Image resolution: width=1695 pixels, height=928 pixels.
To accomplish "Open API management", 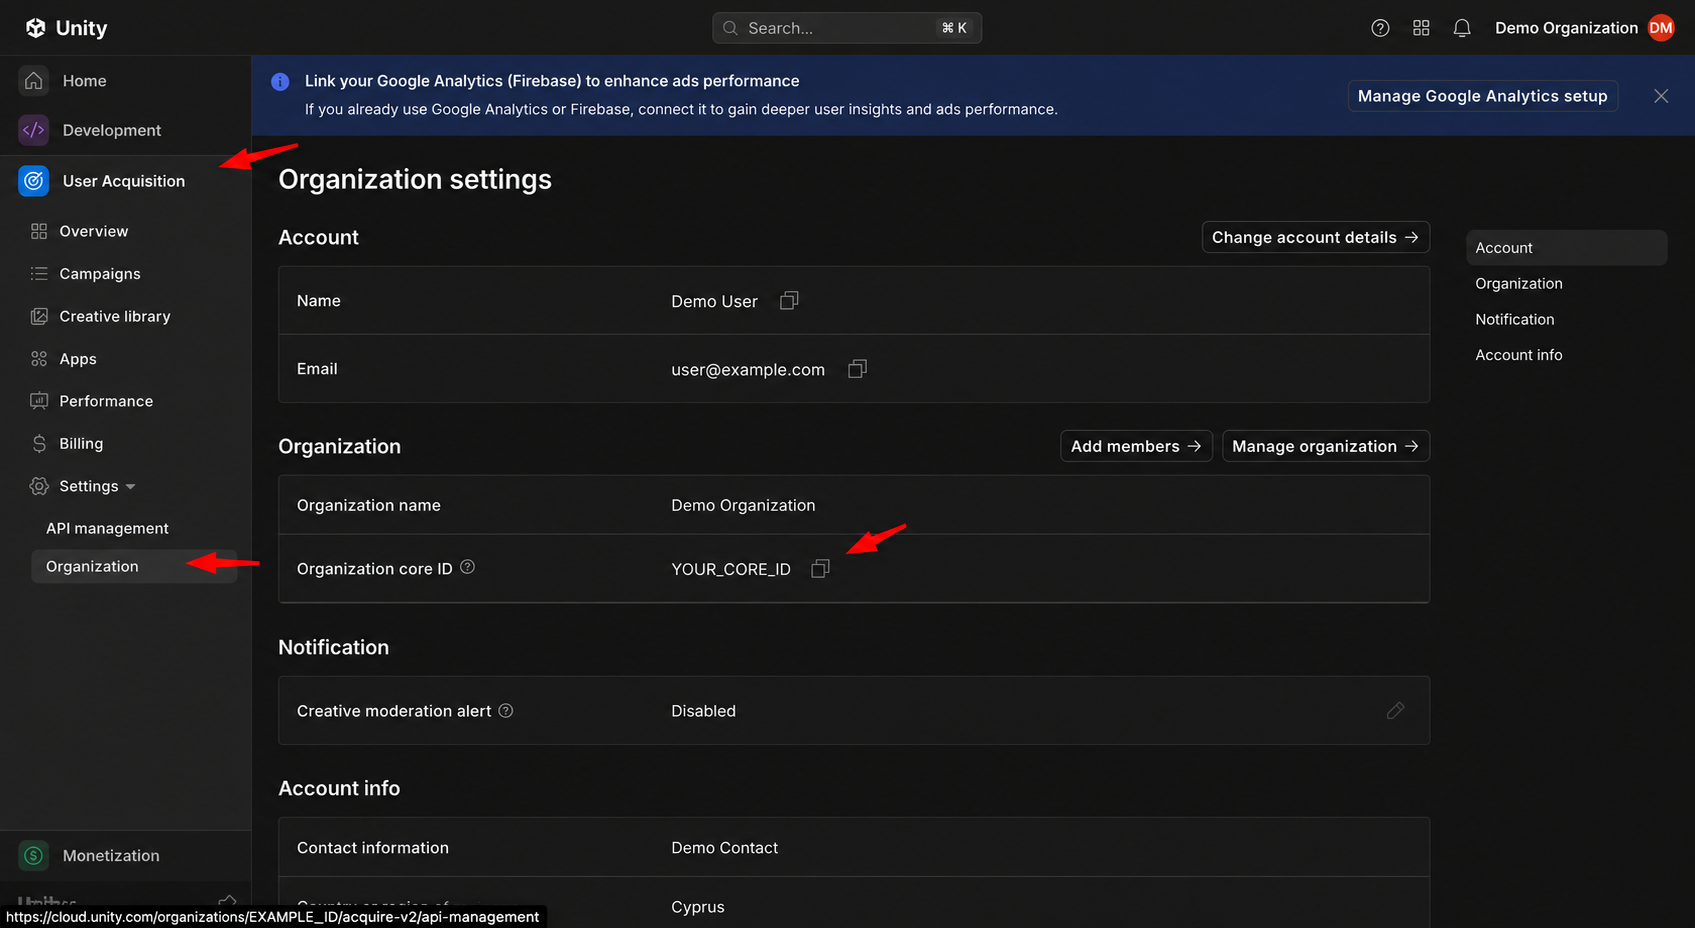I will [107, 528].
